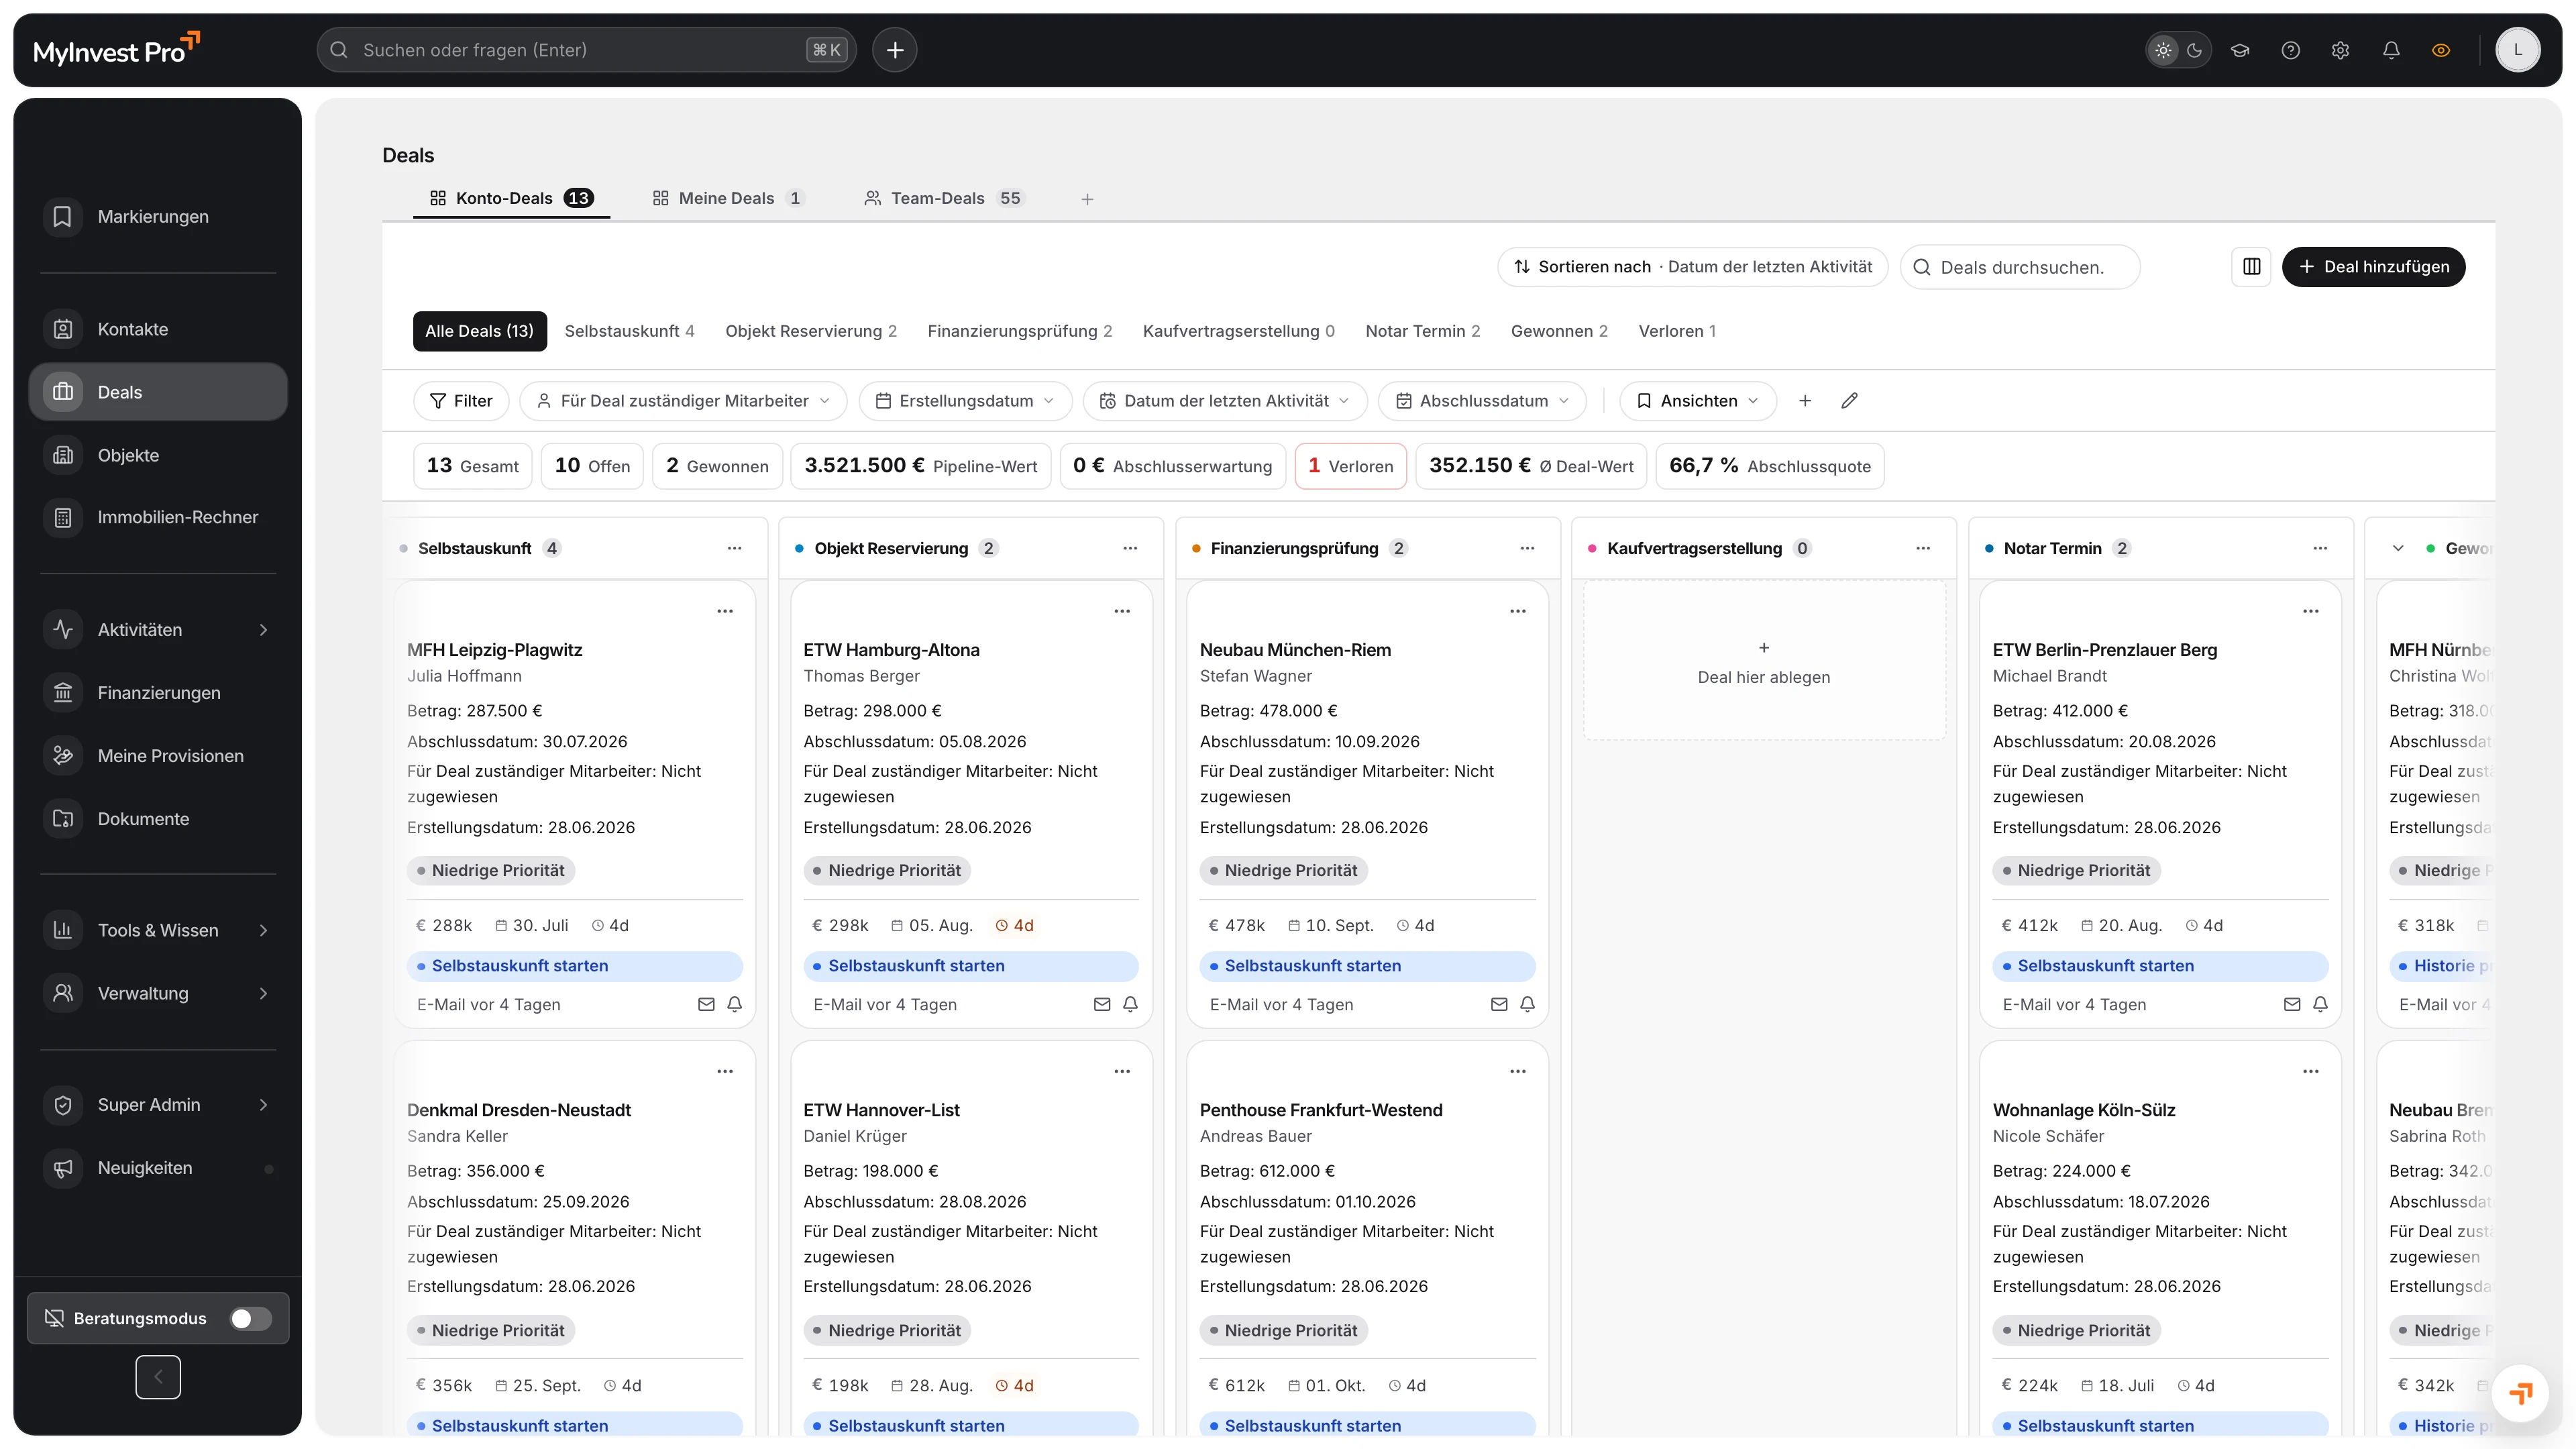Open the Erstellungsdatum filter dropdown
The width and height of the screenshot is (2576, 1449).
965,400
